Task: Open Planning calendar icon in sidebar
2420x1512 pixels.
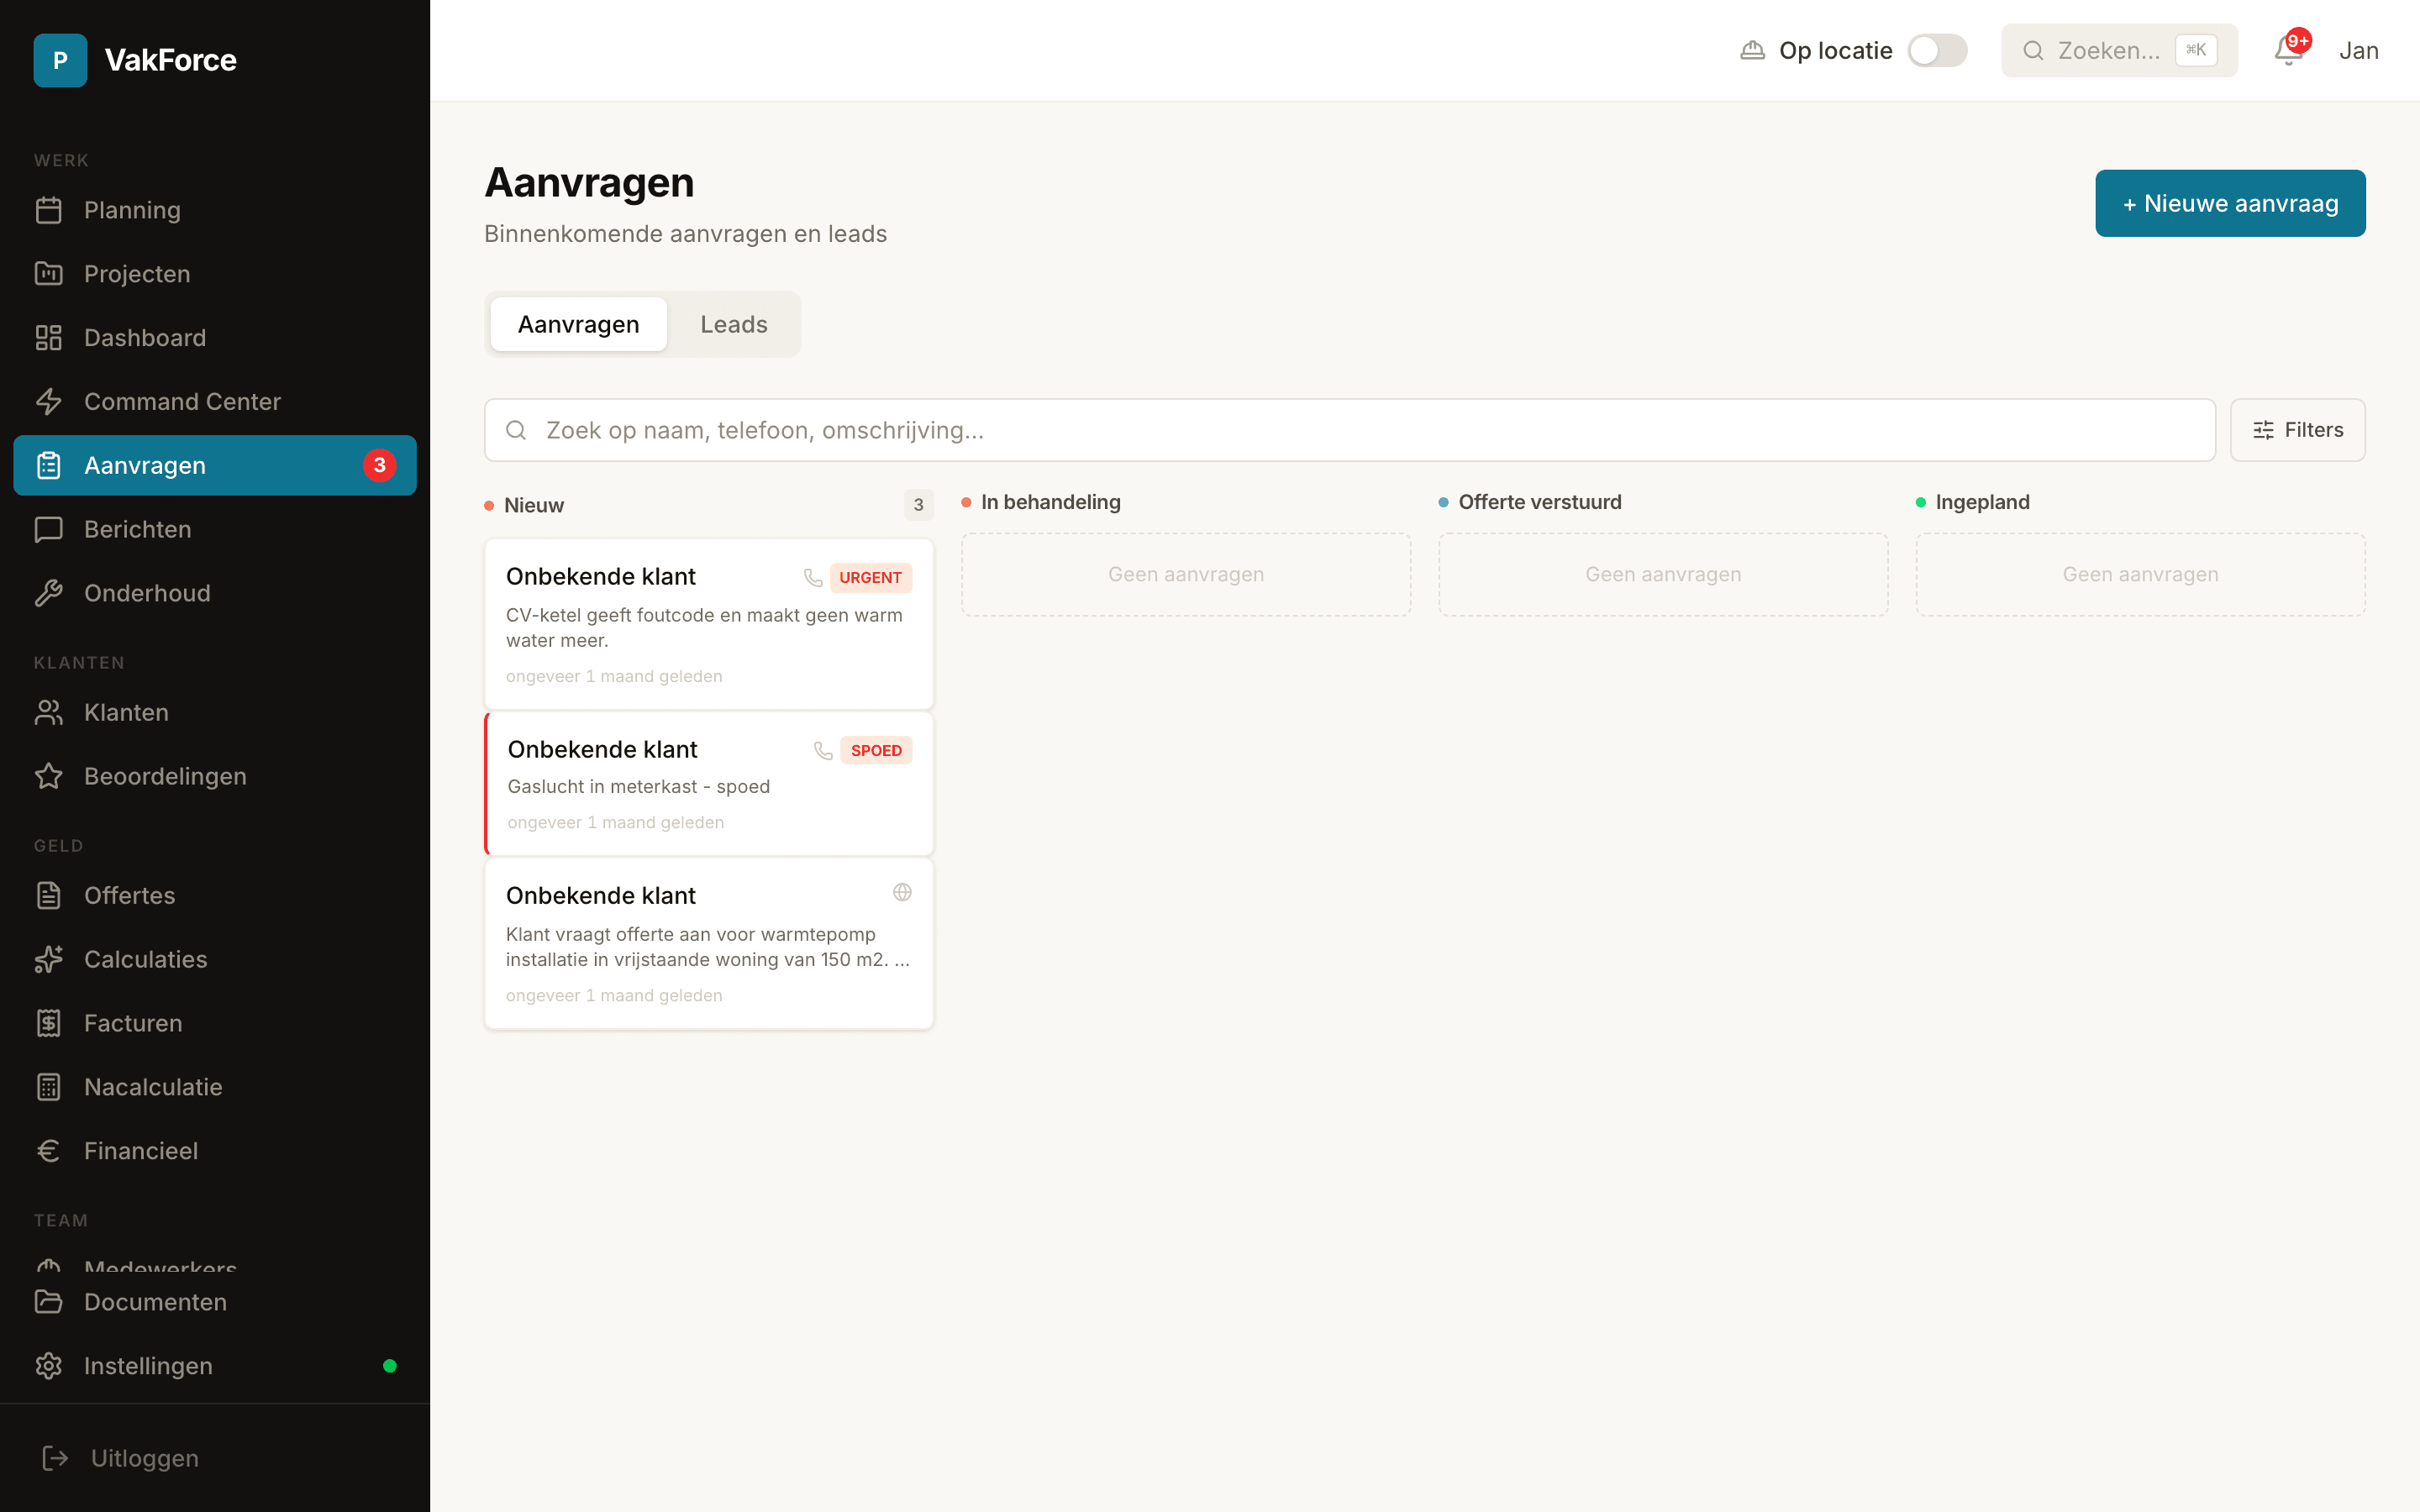Action: [x=49, y=210]
